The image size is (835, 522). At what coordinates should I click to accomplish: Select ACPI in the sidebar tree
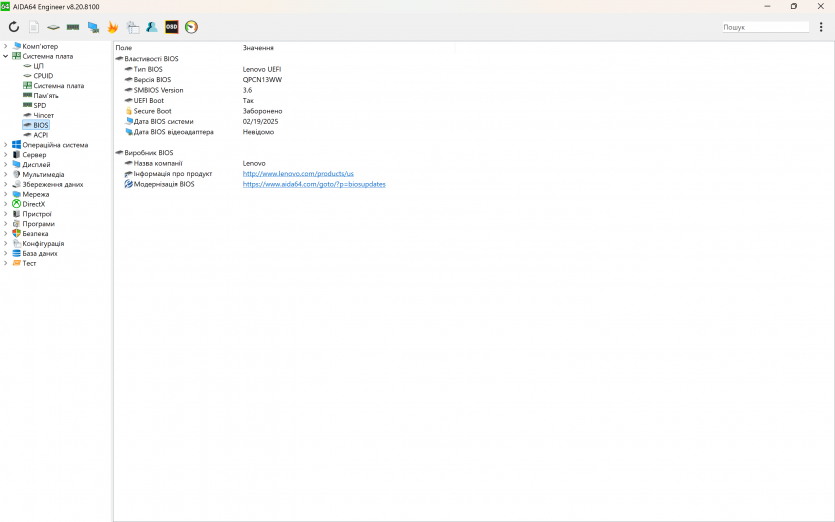click(40, 135)
